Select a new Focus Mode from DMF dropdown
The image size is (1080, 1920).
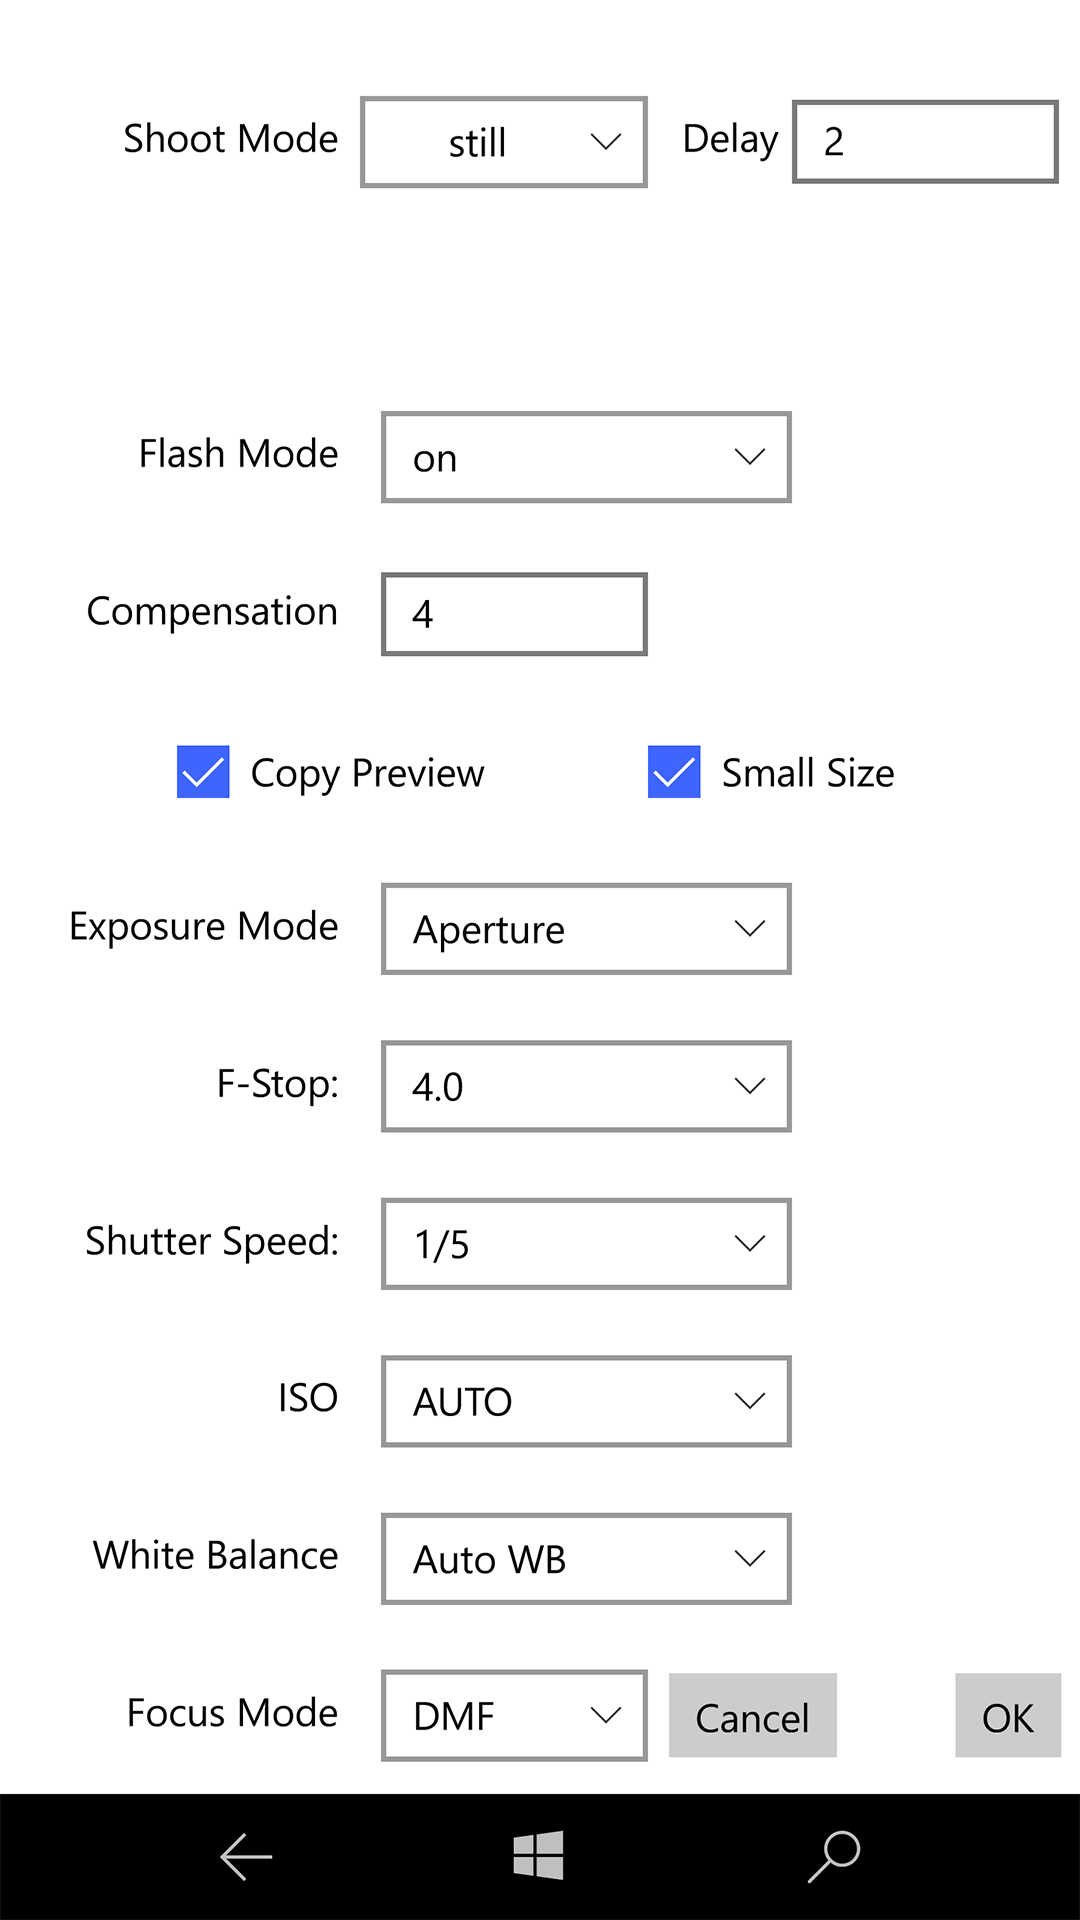coord(513,1716)
